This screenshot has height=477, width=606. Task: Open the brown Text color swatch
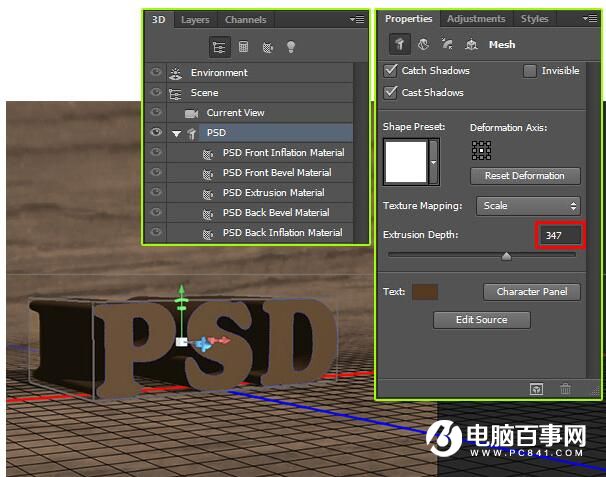pyautogui.click(x=425, y=292)
